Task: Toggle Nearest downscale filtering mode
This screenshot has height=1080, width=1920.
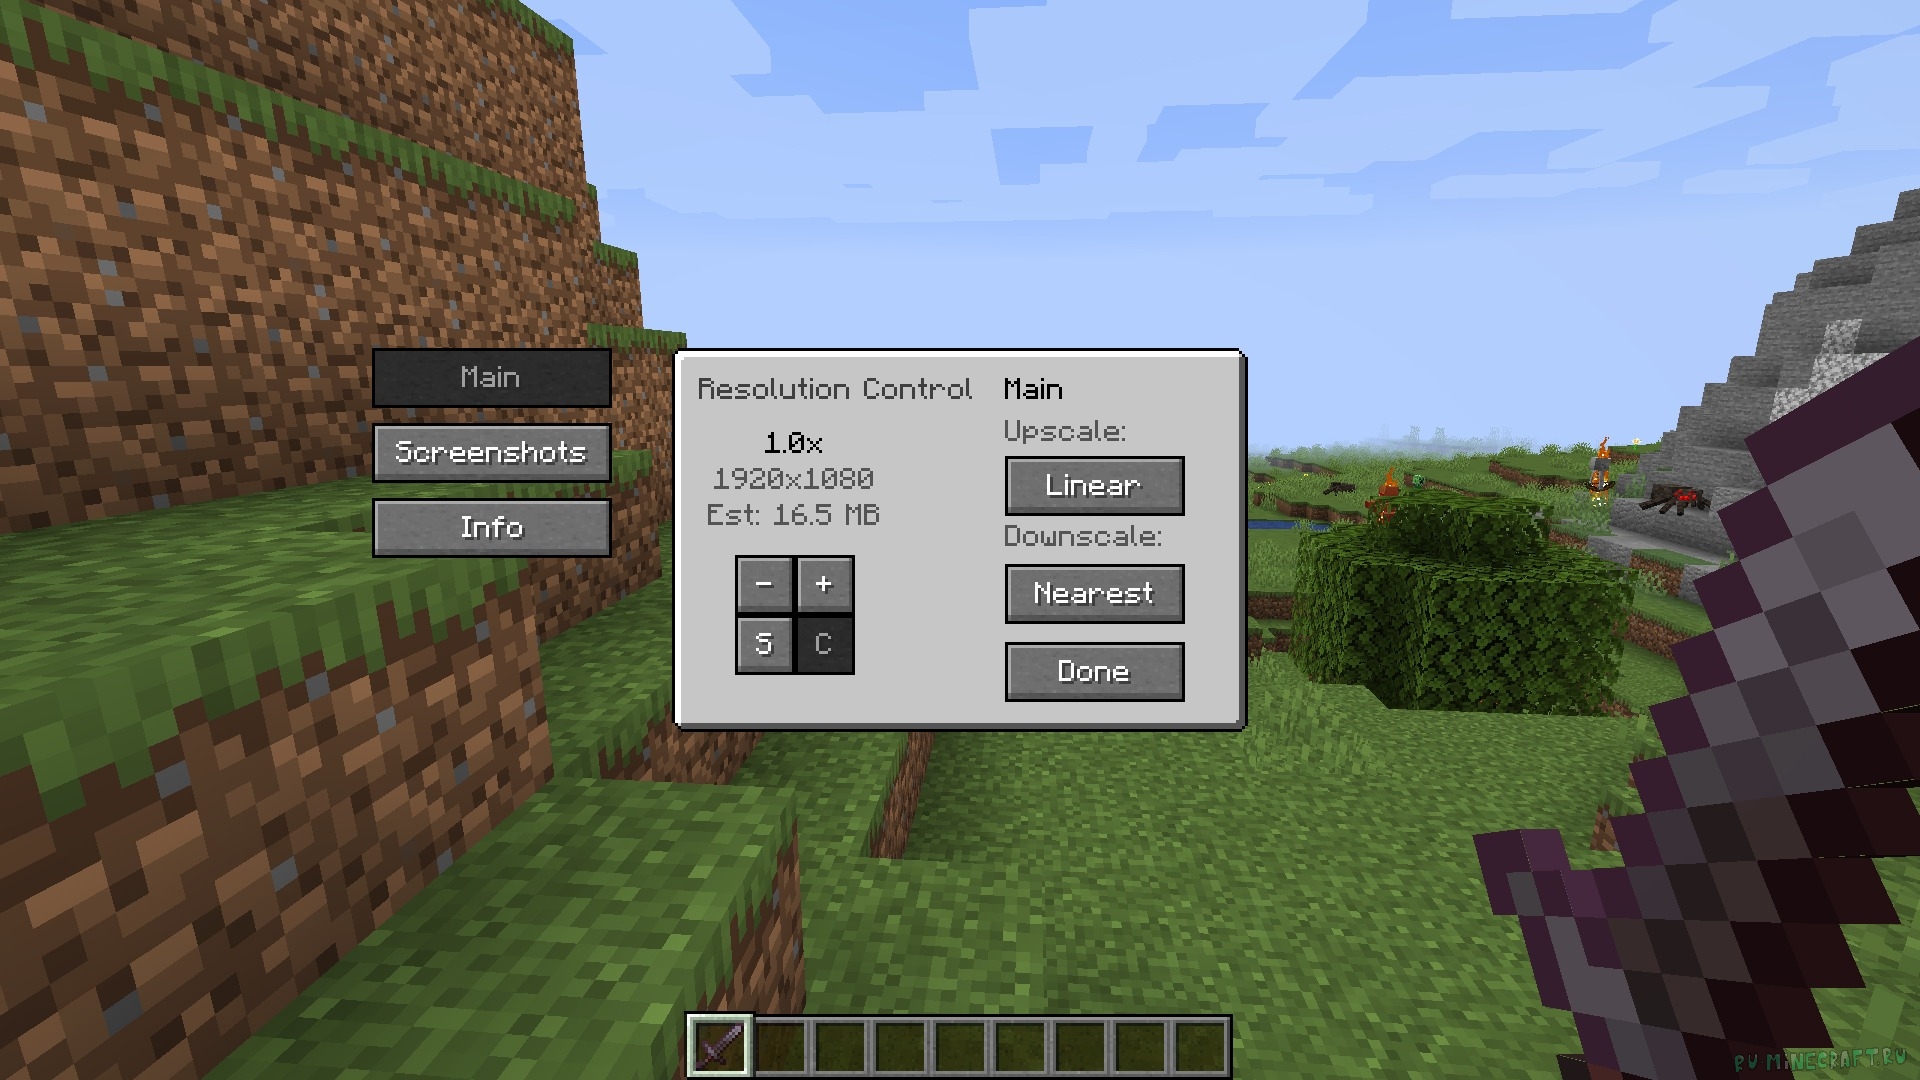Action: 1095,591
